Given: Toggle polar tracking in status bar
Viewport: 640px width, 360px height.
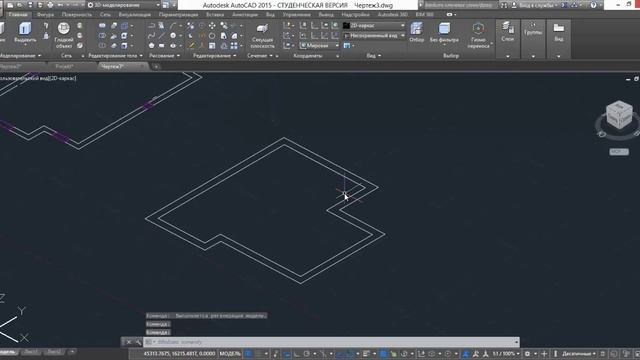Looking at the screenshot, I should click(307, 354).
